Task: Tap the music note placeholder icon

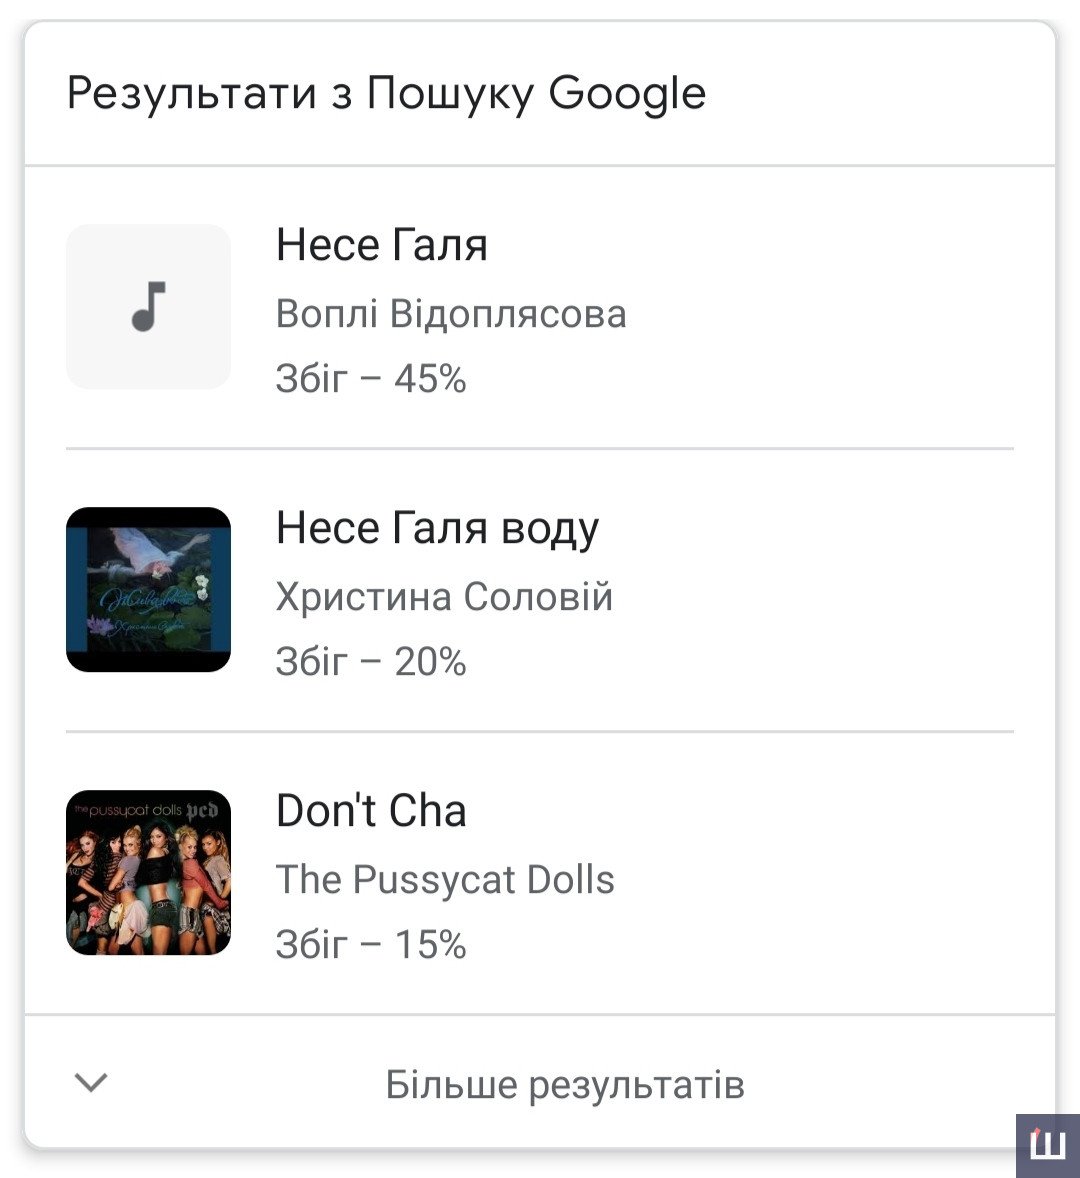Action: [148, 306]
